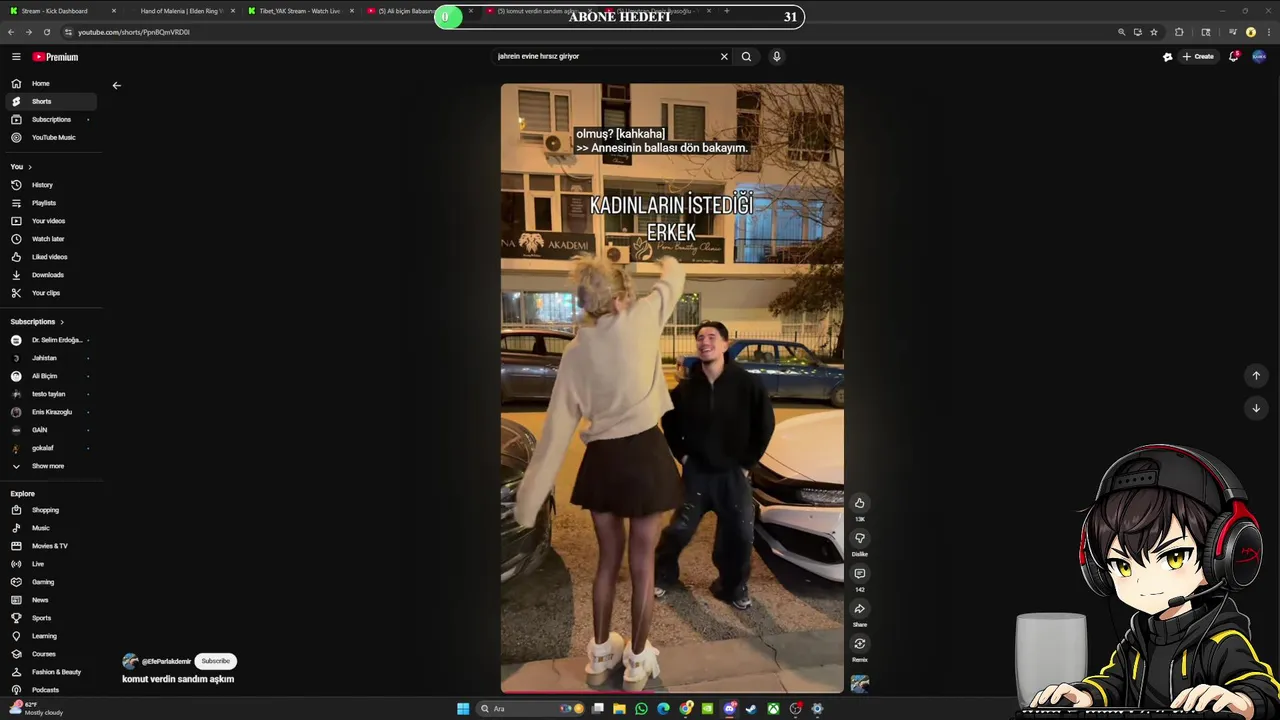Open YouTube Music from the sidebar

tap(50, 137)
